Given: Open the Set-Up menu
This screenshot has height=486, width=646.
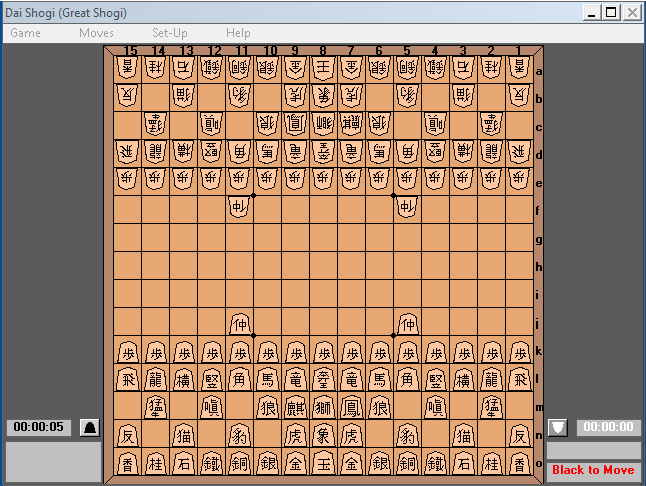Looking at the screenshot, I should coord(170,33).
